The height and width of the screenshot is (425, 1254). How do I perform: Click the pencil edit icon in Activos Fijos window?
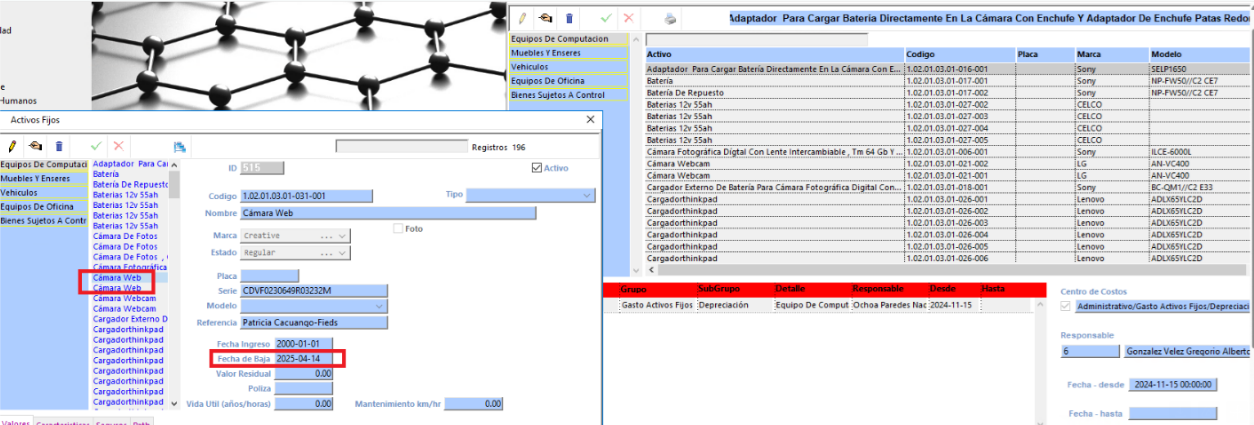click(x=13, y=146)
